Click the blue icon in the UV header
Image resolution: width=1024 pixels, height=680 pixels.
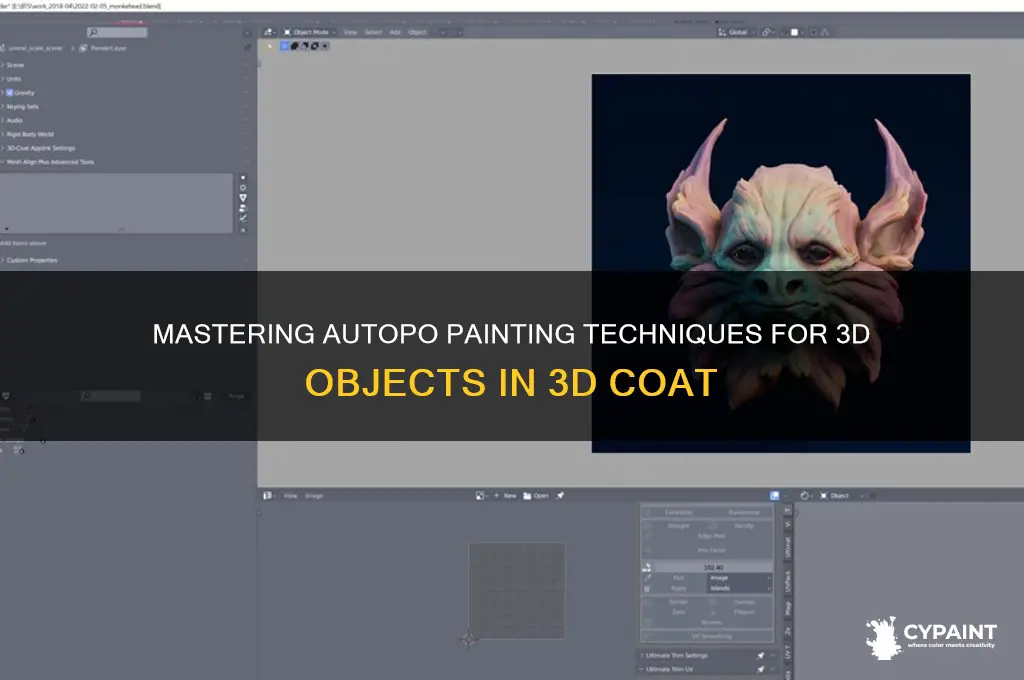point(775,496)
